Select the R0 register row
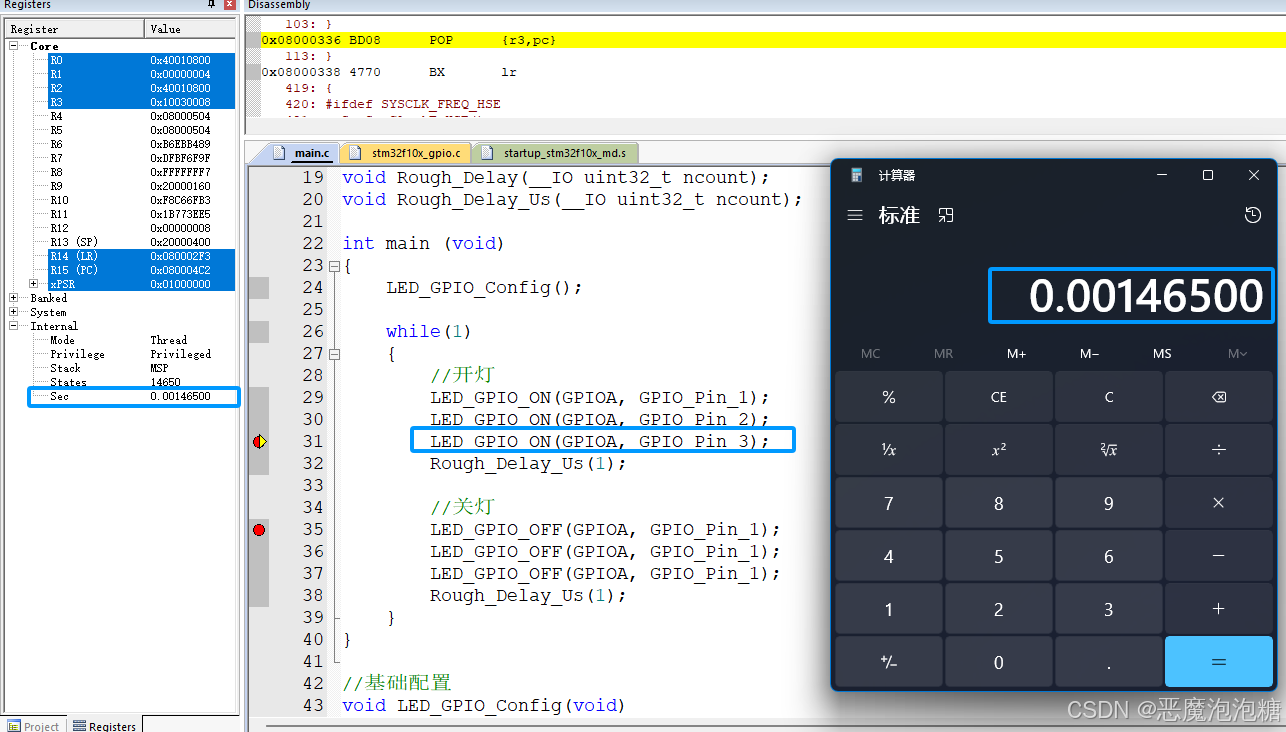 141,60
